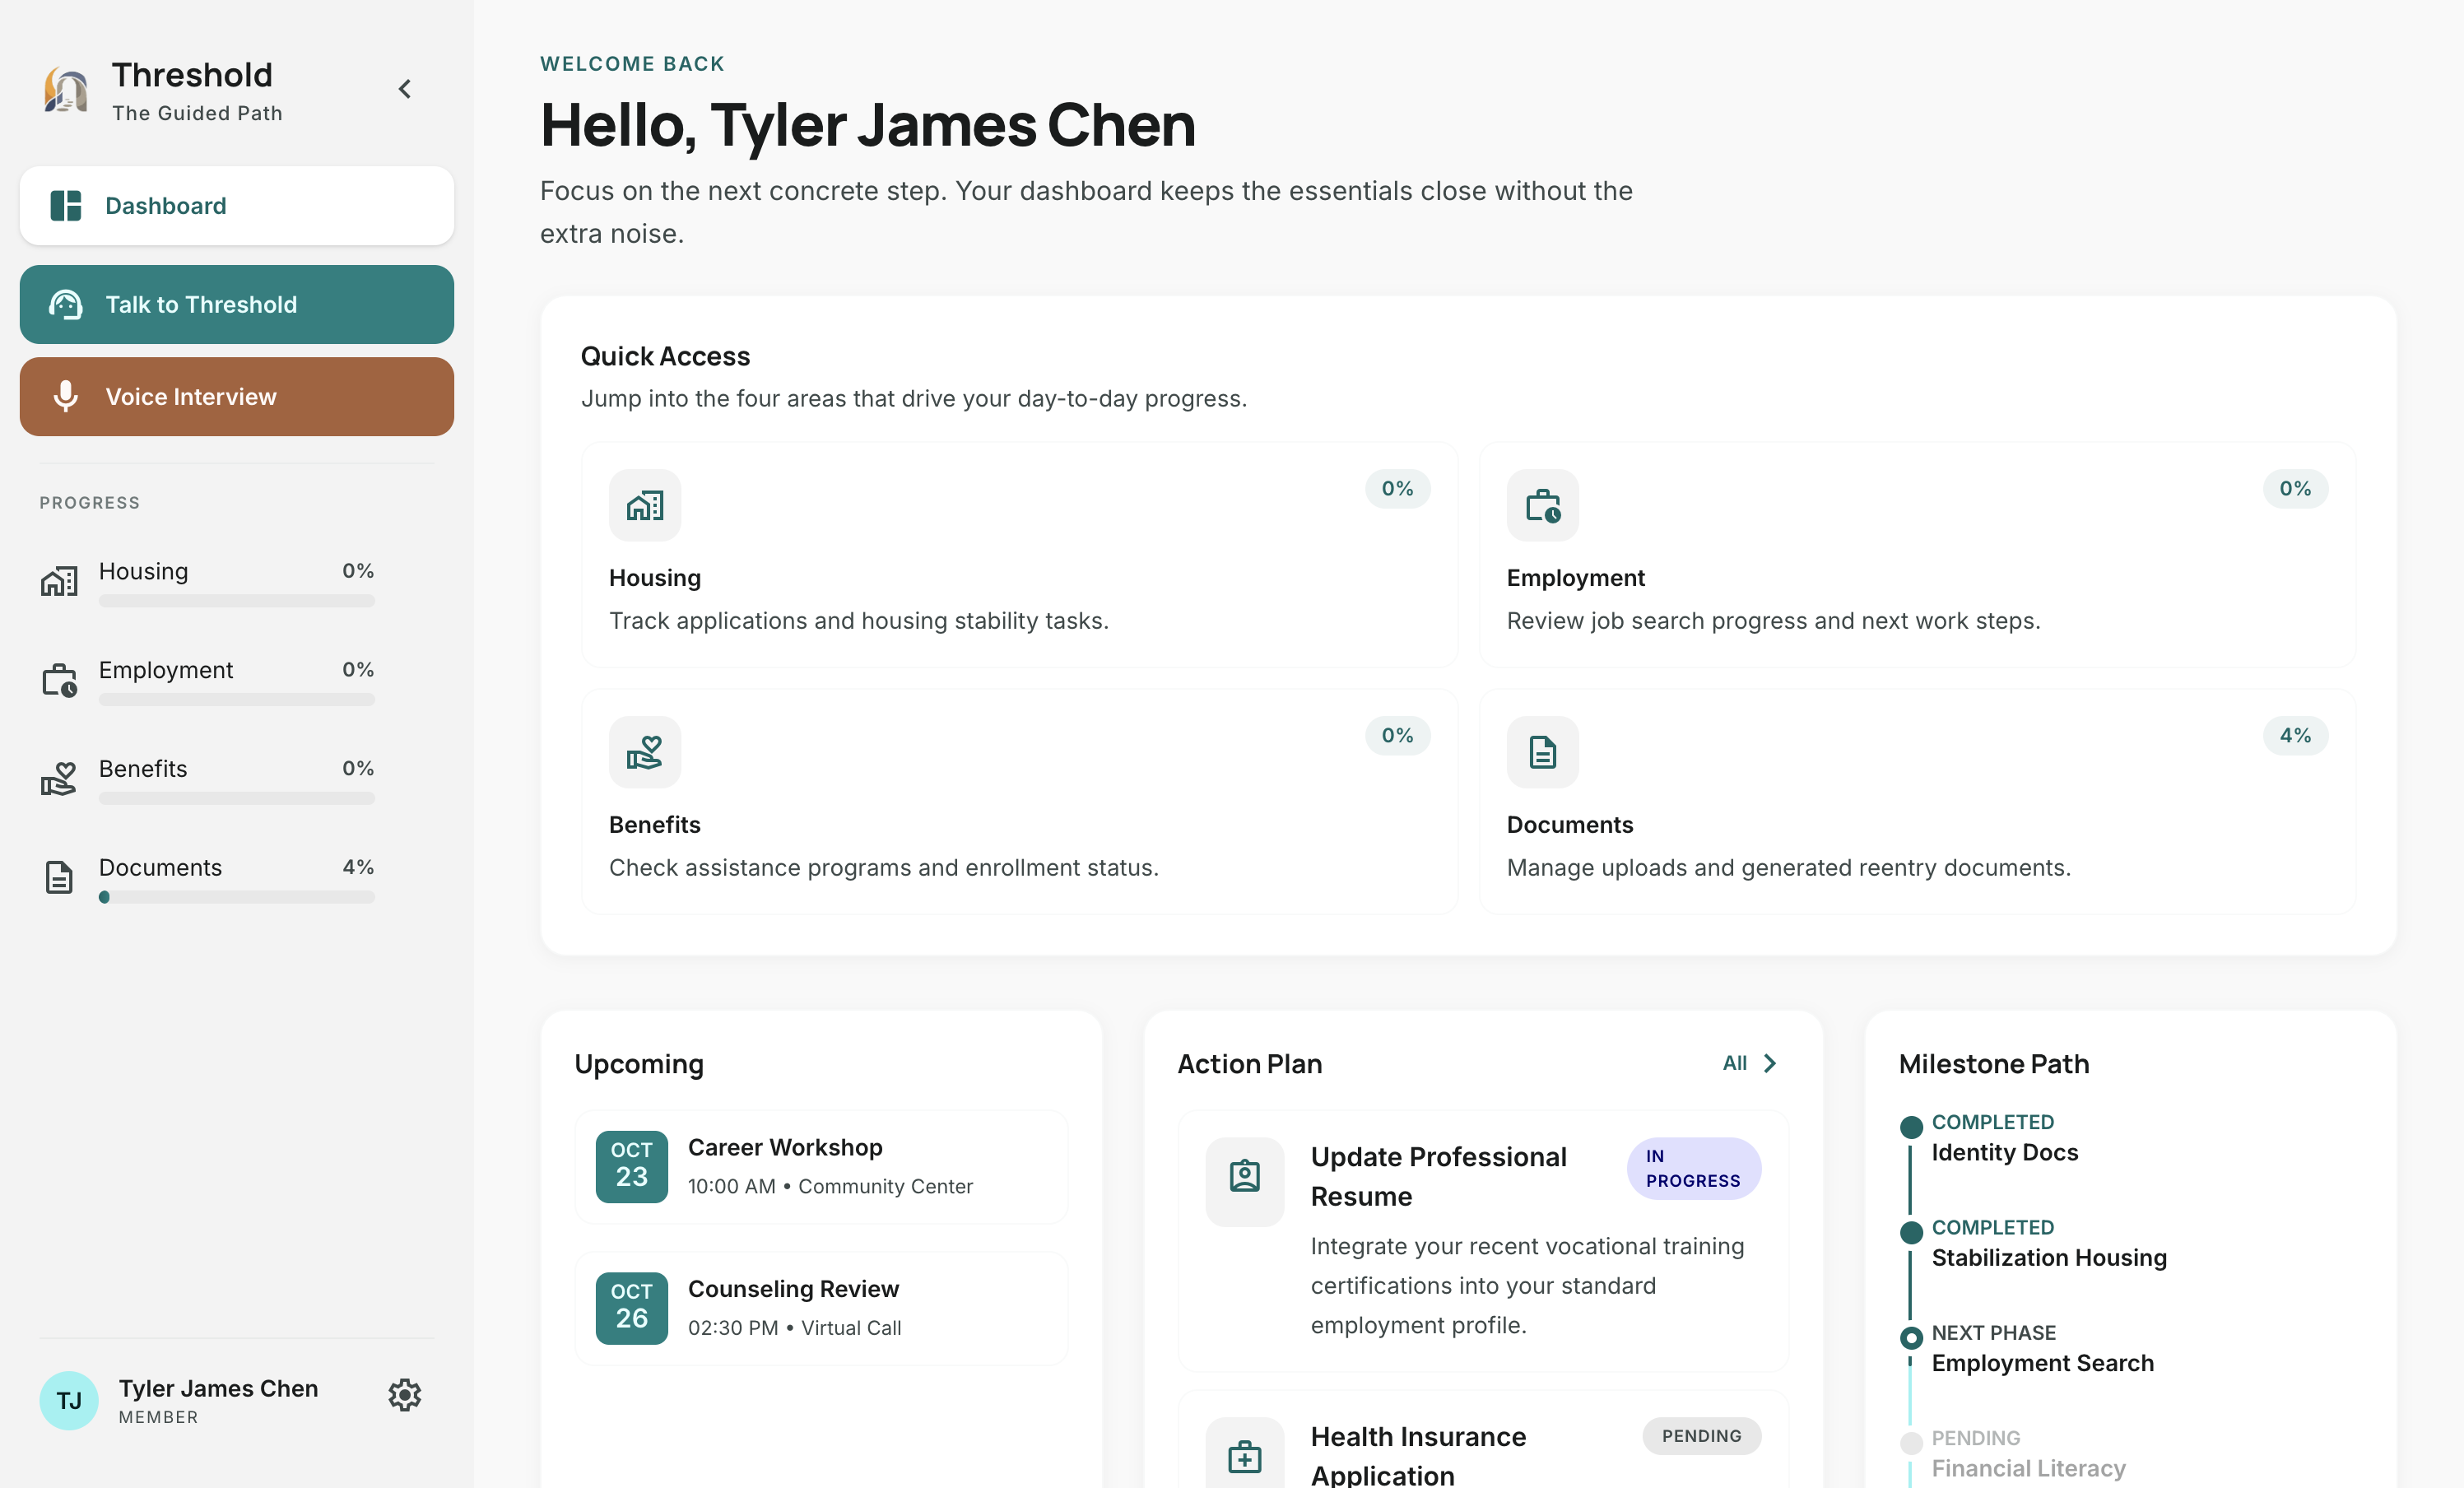
Task: Click the Housing icon in sidebar progress
Action: click(x=59, y=581)
